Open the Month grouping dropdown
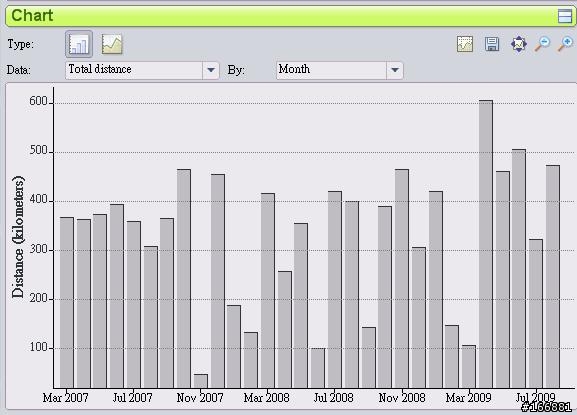 click(394, 70)
